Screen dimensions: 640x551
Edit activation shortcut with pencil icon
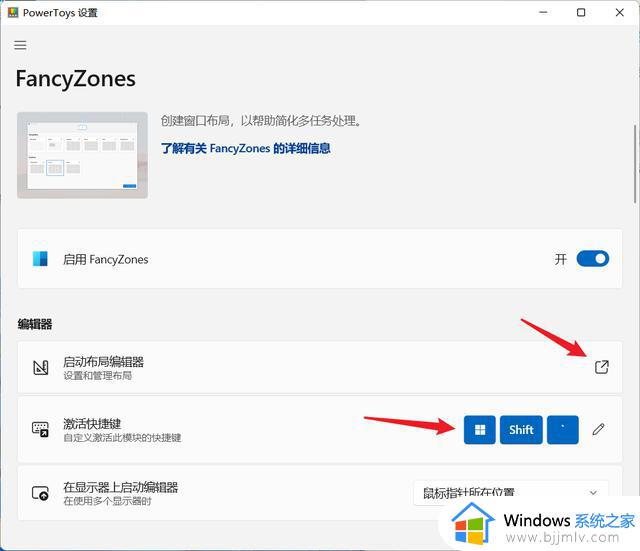[598, 429]
